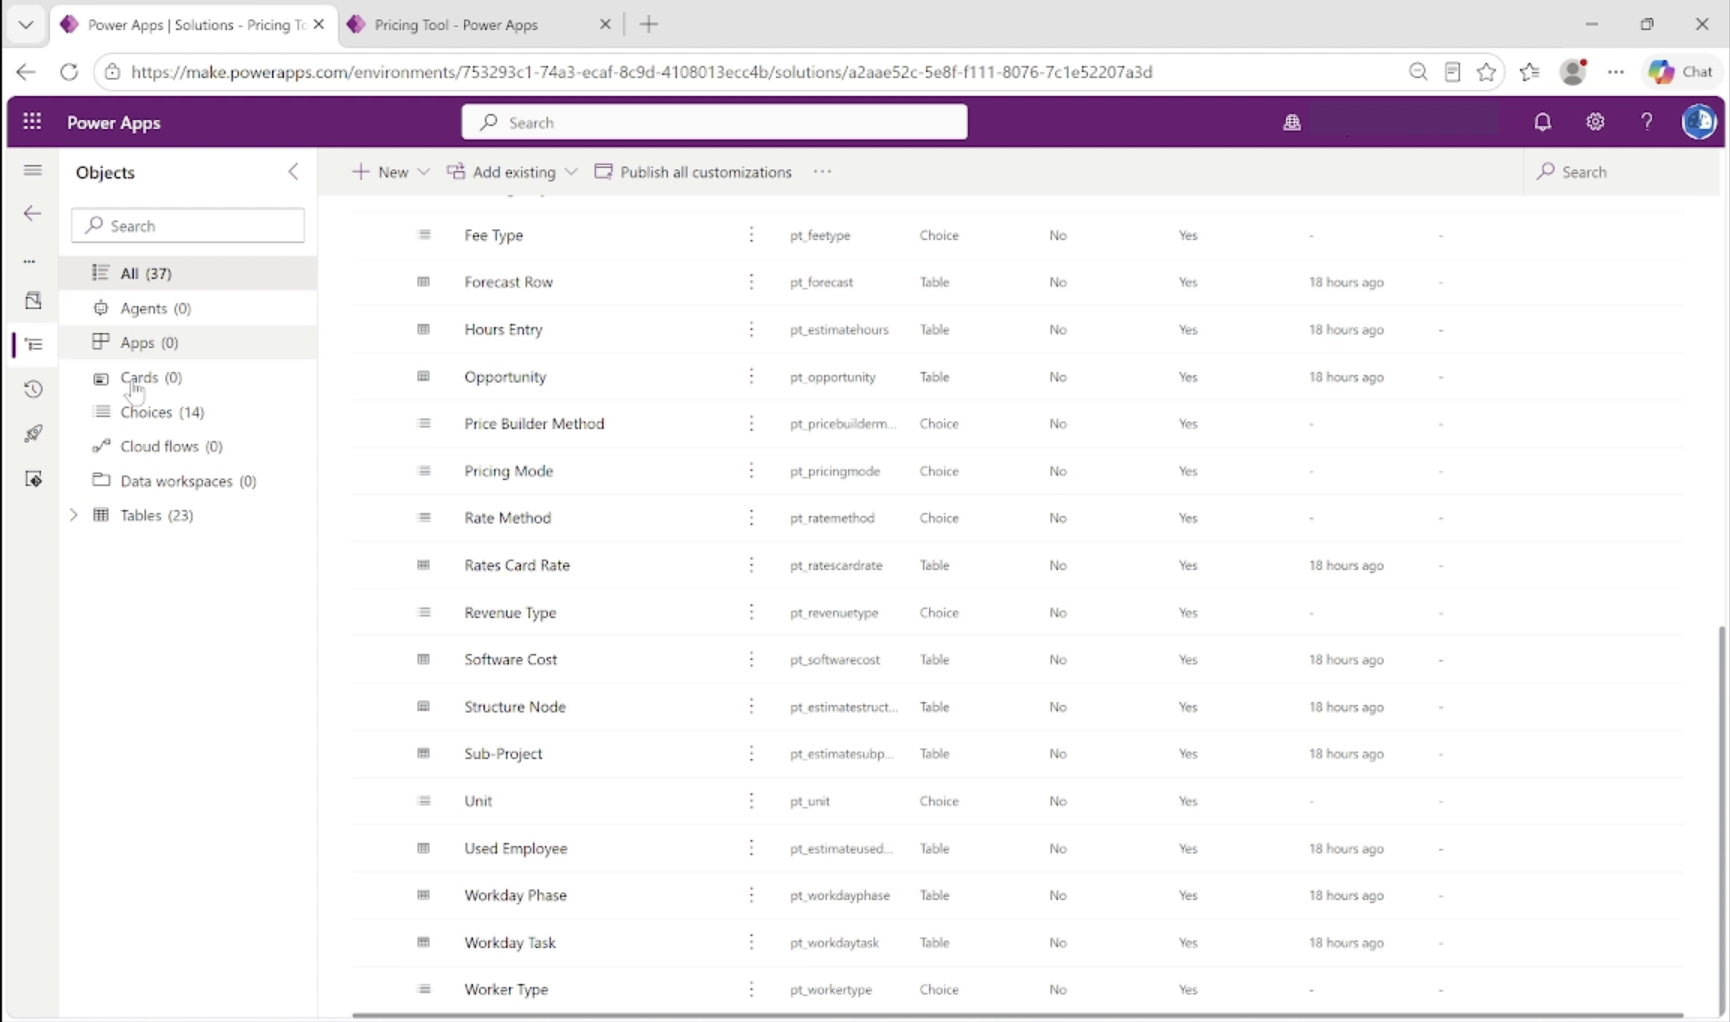Image resolution: width=1730 pixels, height=1022 pixels.
Task: Open the browser profile icon
Action: (x=1573, y=72)
